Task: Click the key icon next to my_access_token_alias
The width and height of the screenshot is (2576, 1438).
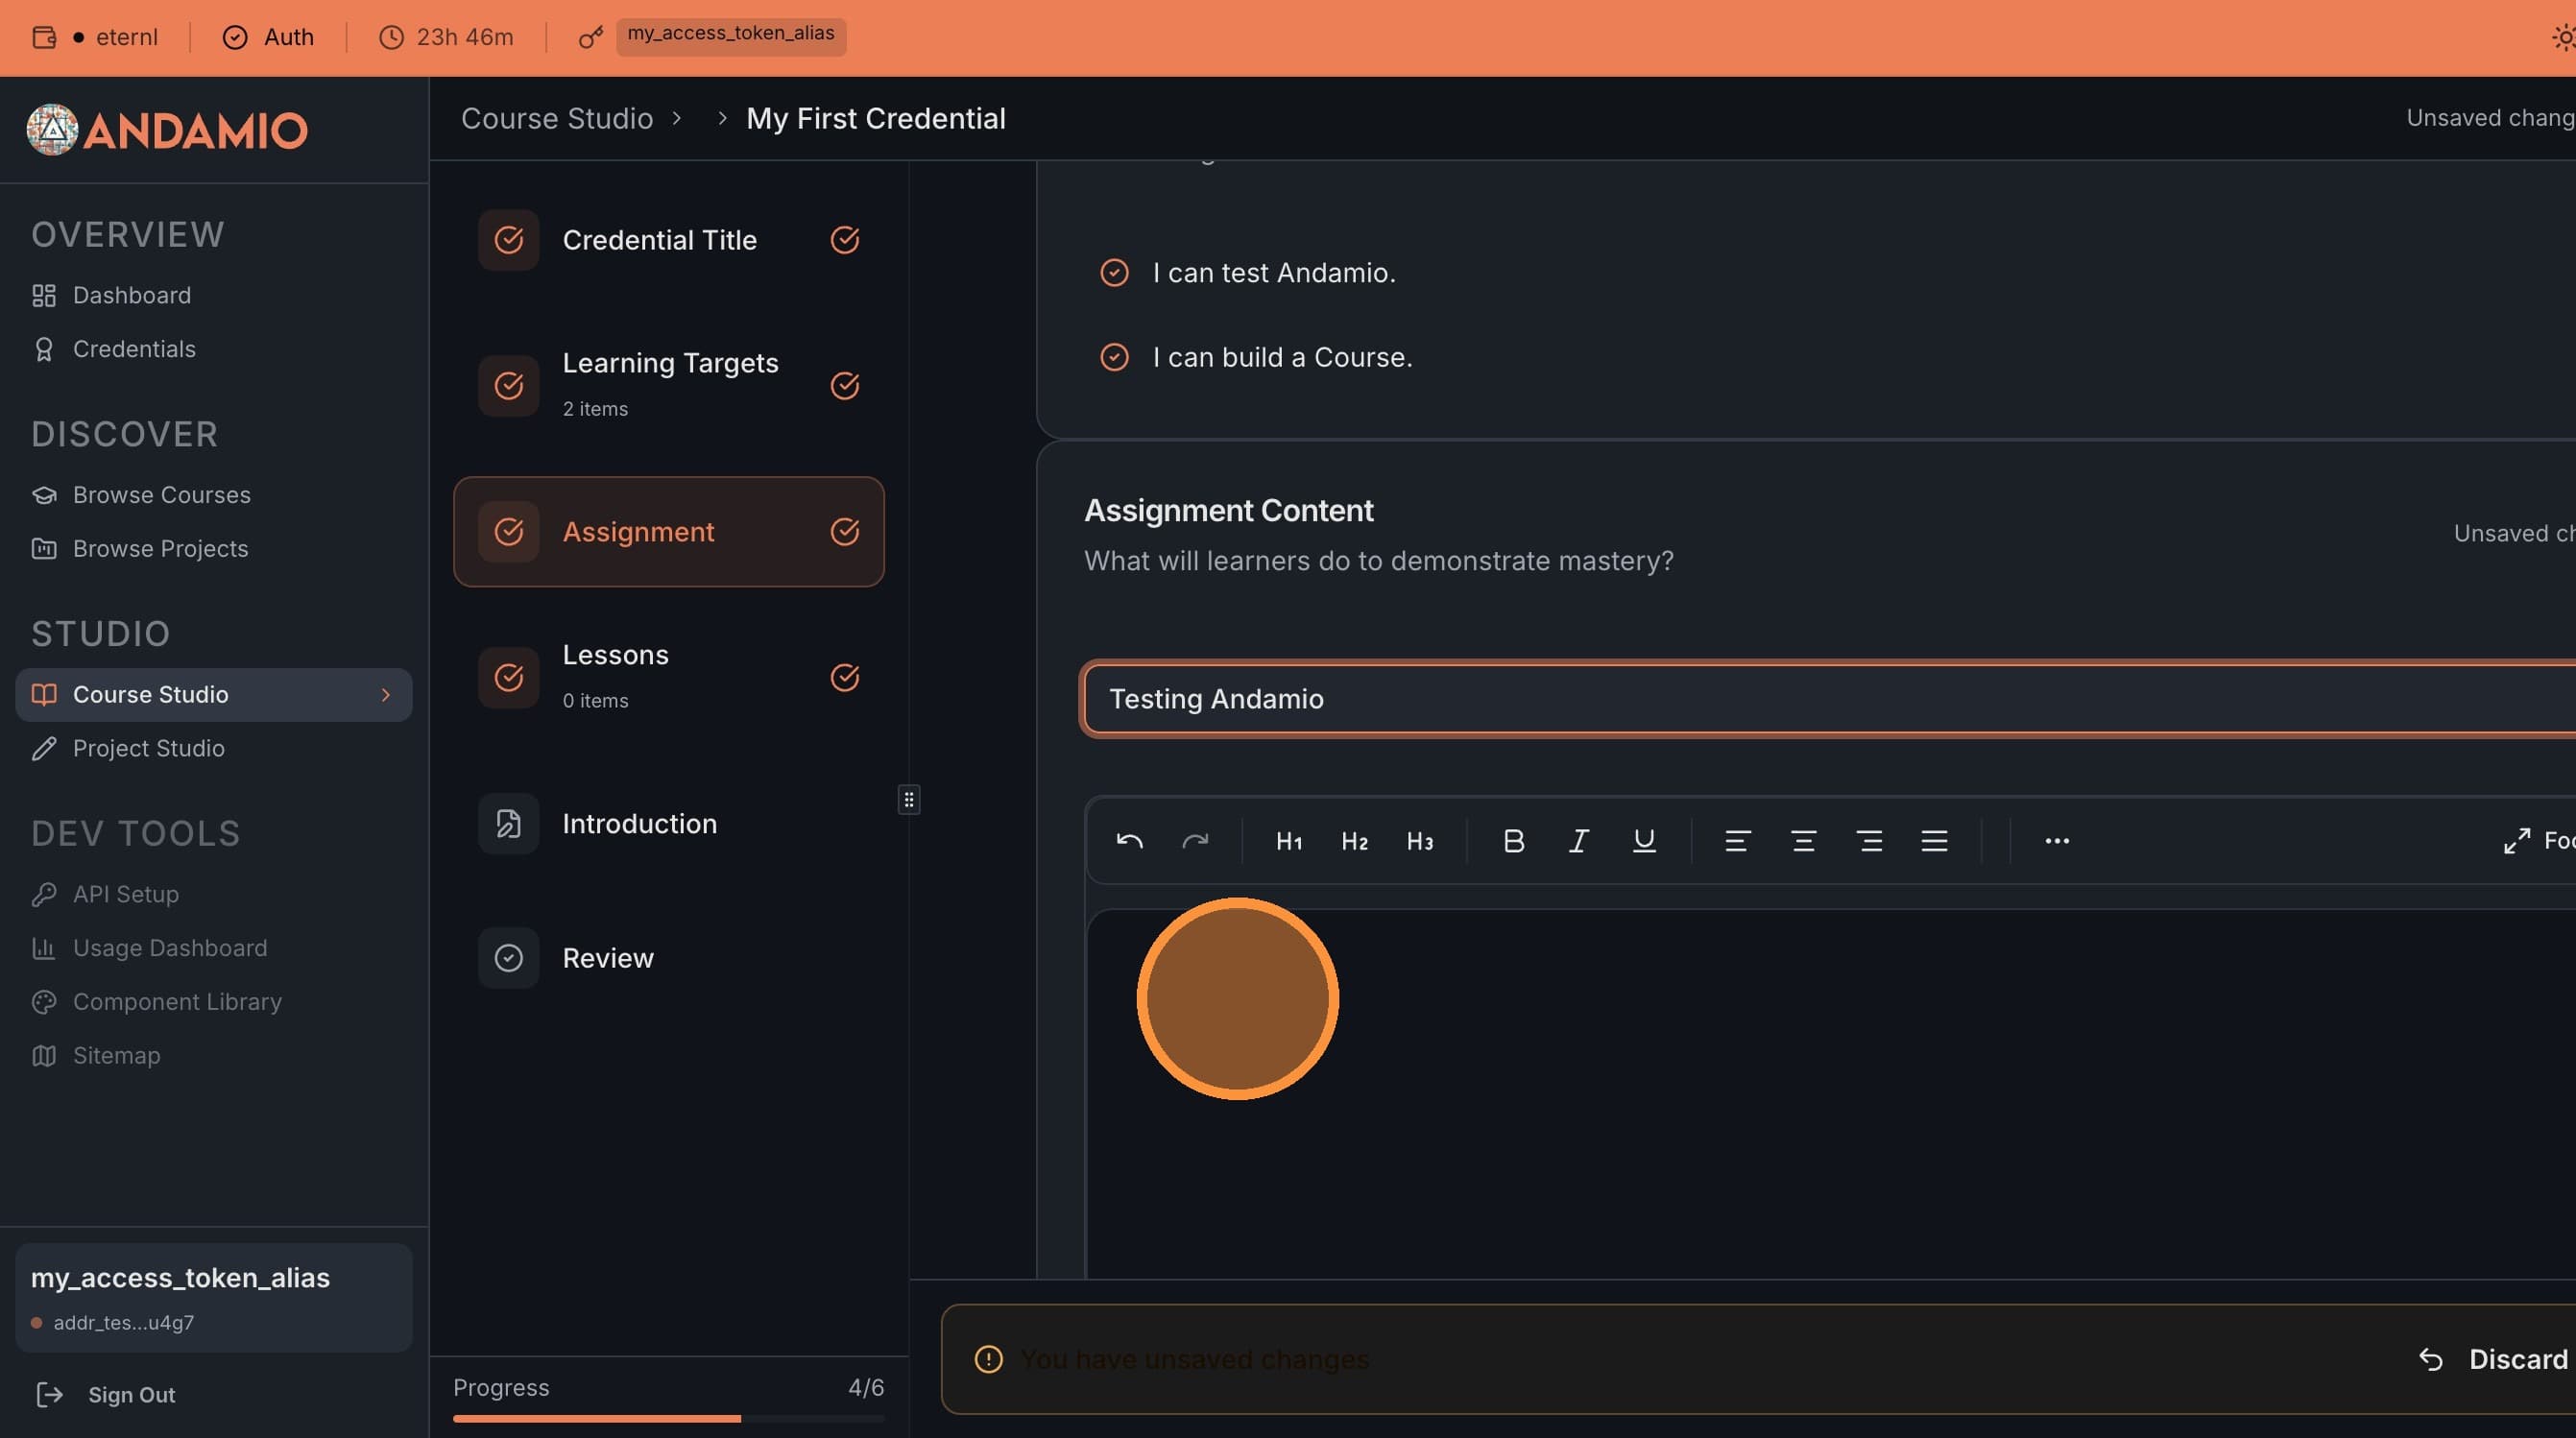Action: click(590, 37)
